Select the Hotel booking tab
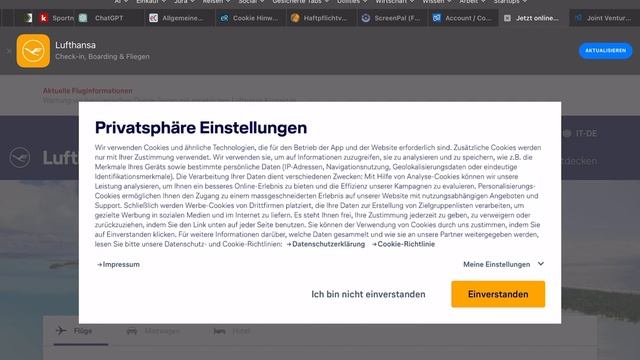 [232, 331]
